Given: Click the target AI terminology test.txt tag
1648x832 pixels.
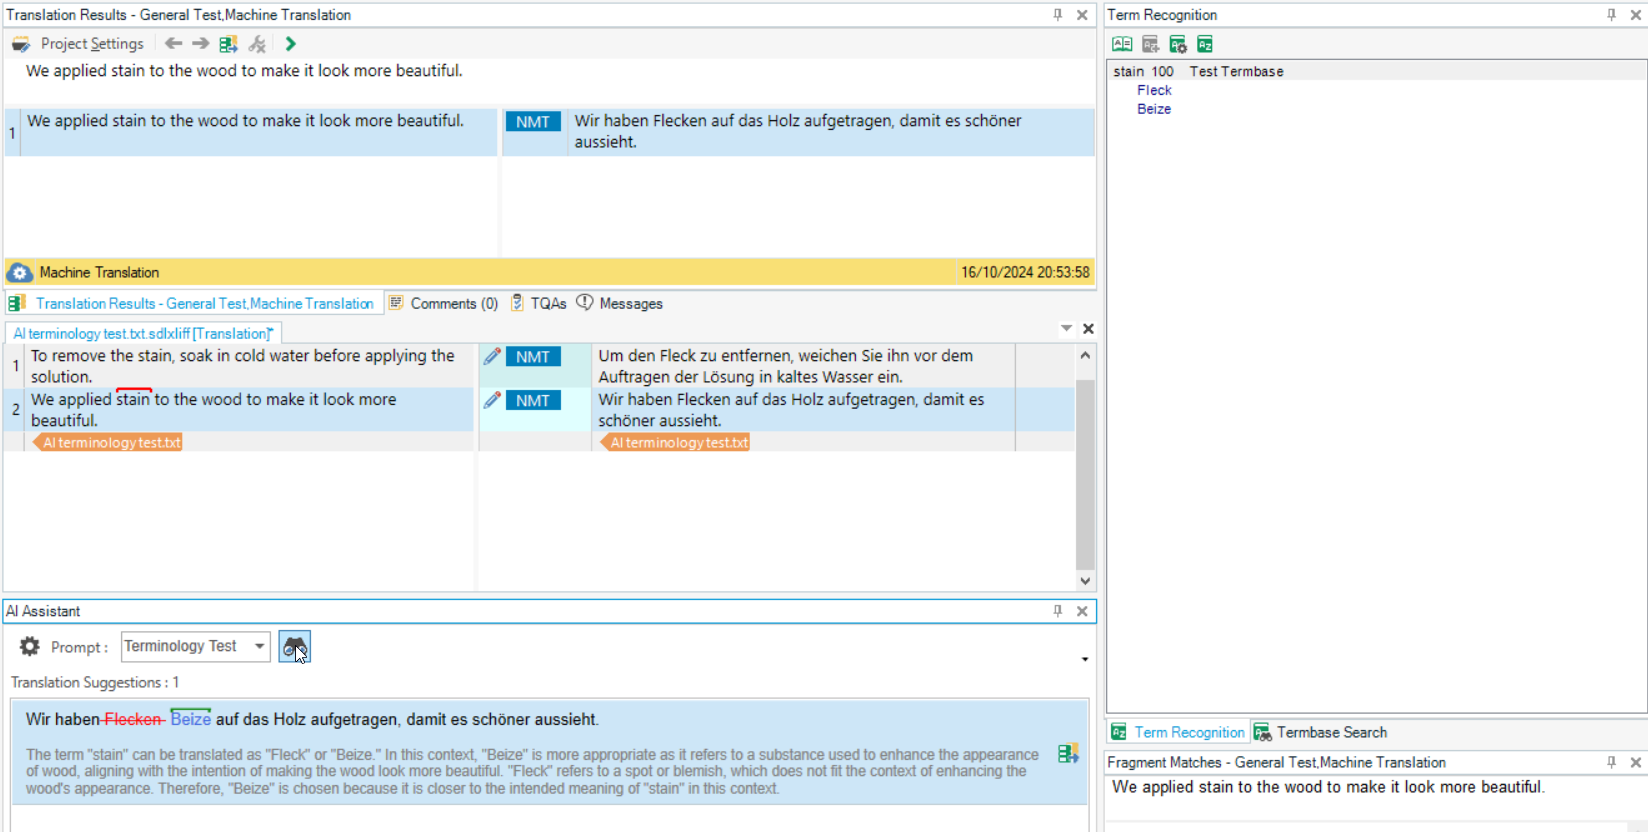Looking at the screenshot, I should tap(676, 442).
